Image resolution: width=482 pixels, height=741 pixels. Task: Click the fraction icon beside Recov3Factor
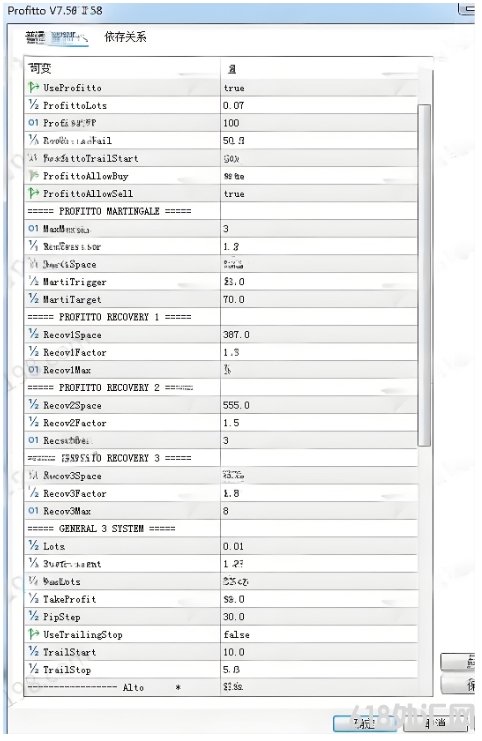pyautogui.click(x=33, y=493)
